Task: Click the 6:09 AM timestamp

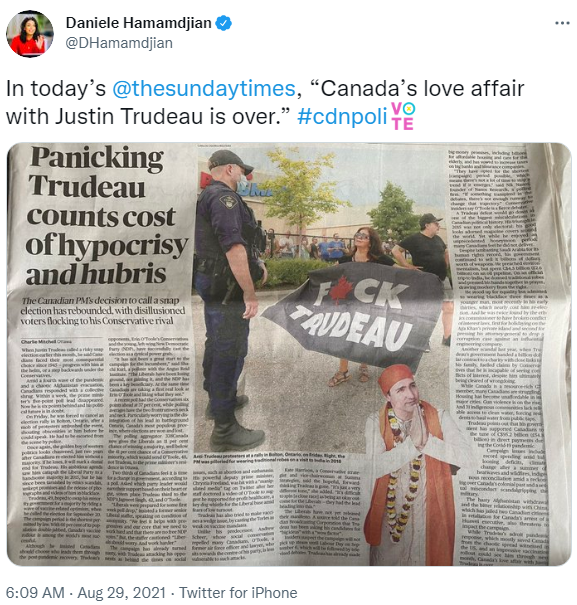Action: tap(35, 592)
